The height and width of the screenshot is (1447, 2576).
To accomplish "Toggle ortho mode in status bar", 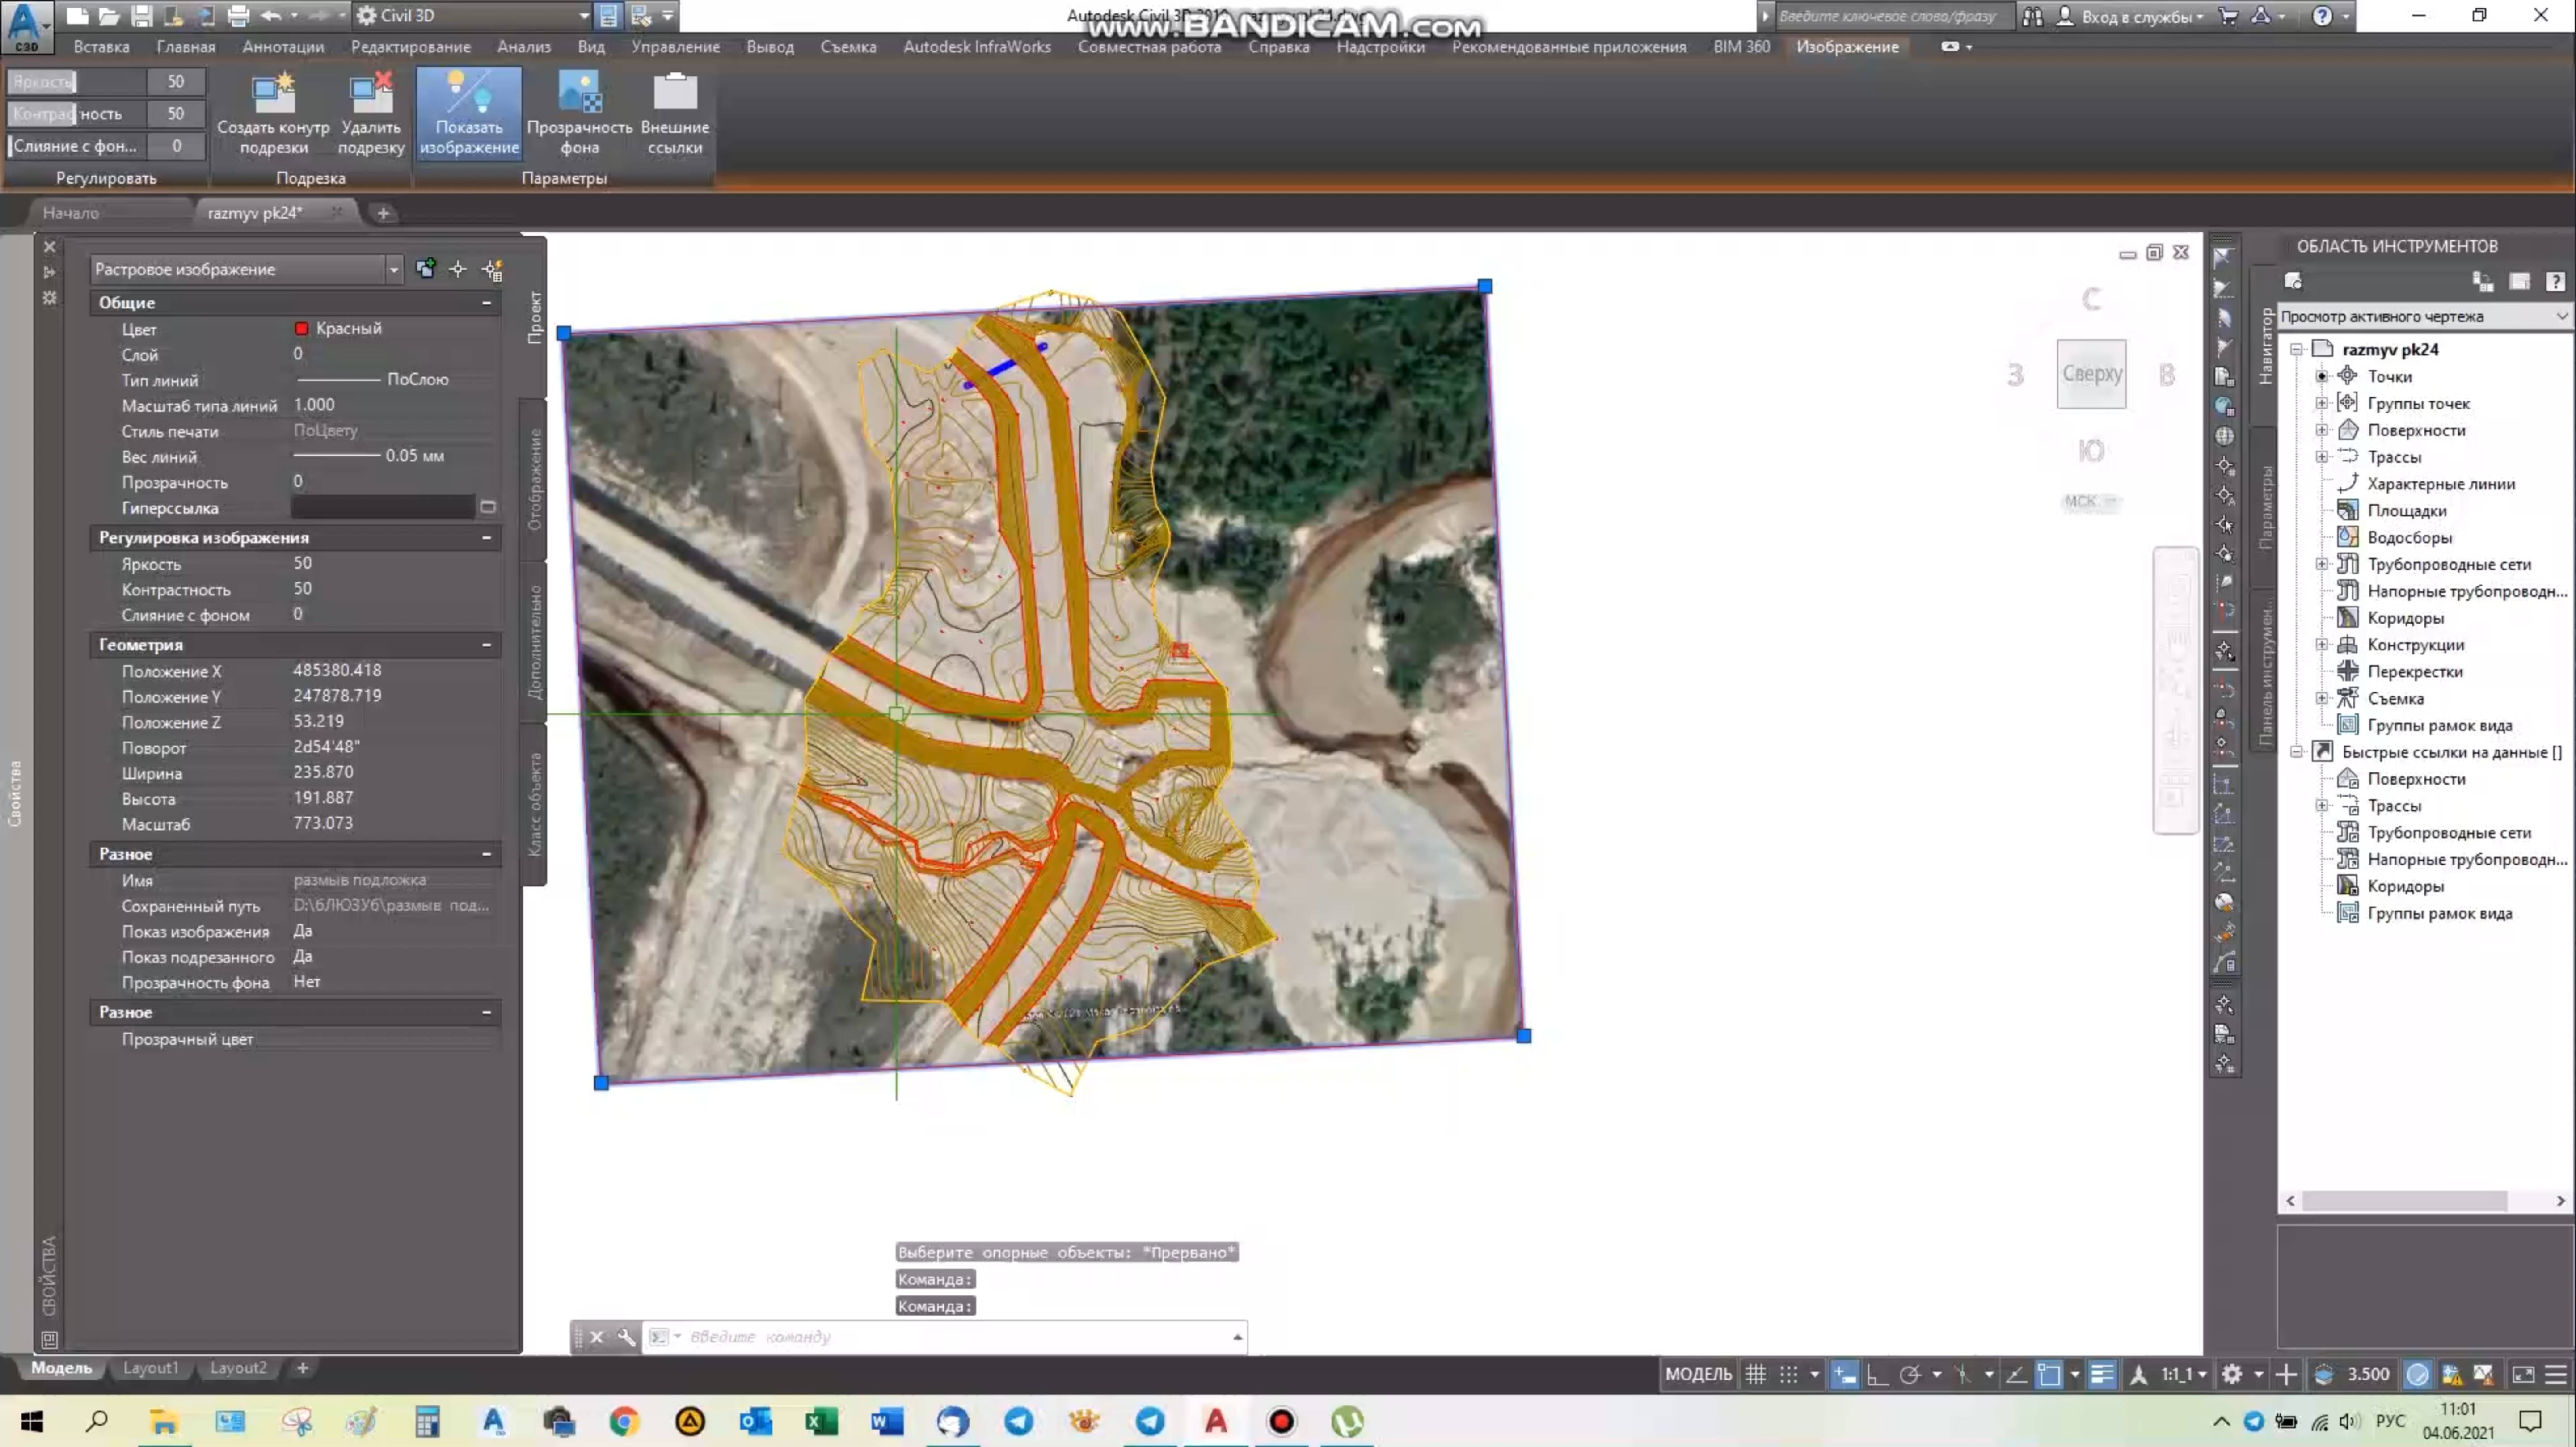I will point(1877,1374).
